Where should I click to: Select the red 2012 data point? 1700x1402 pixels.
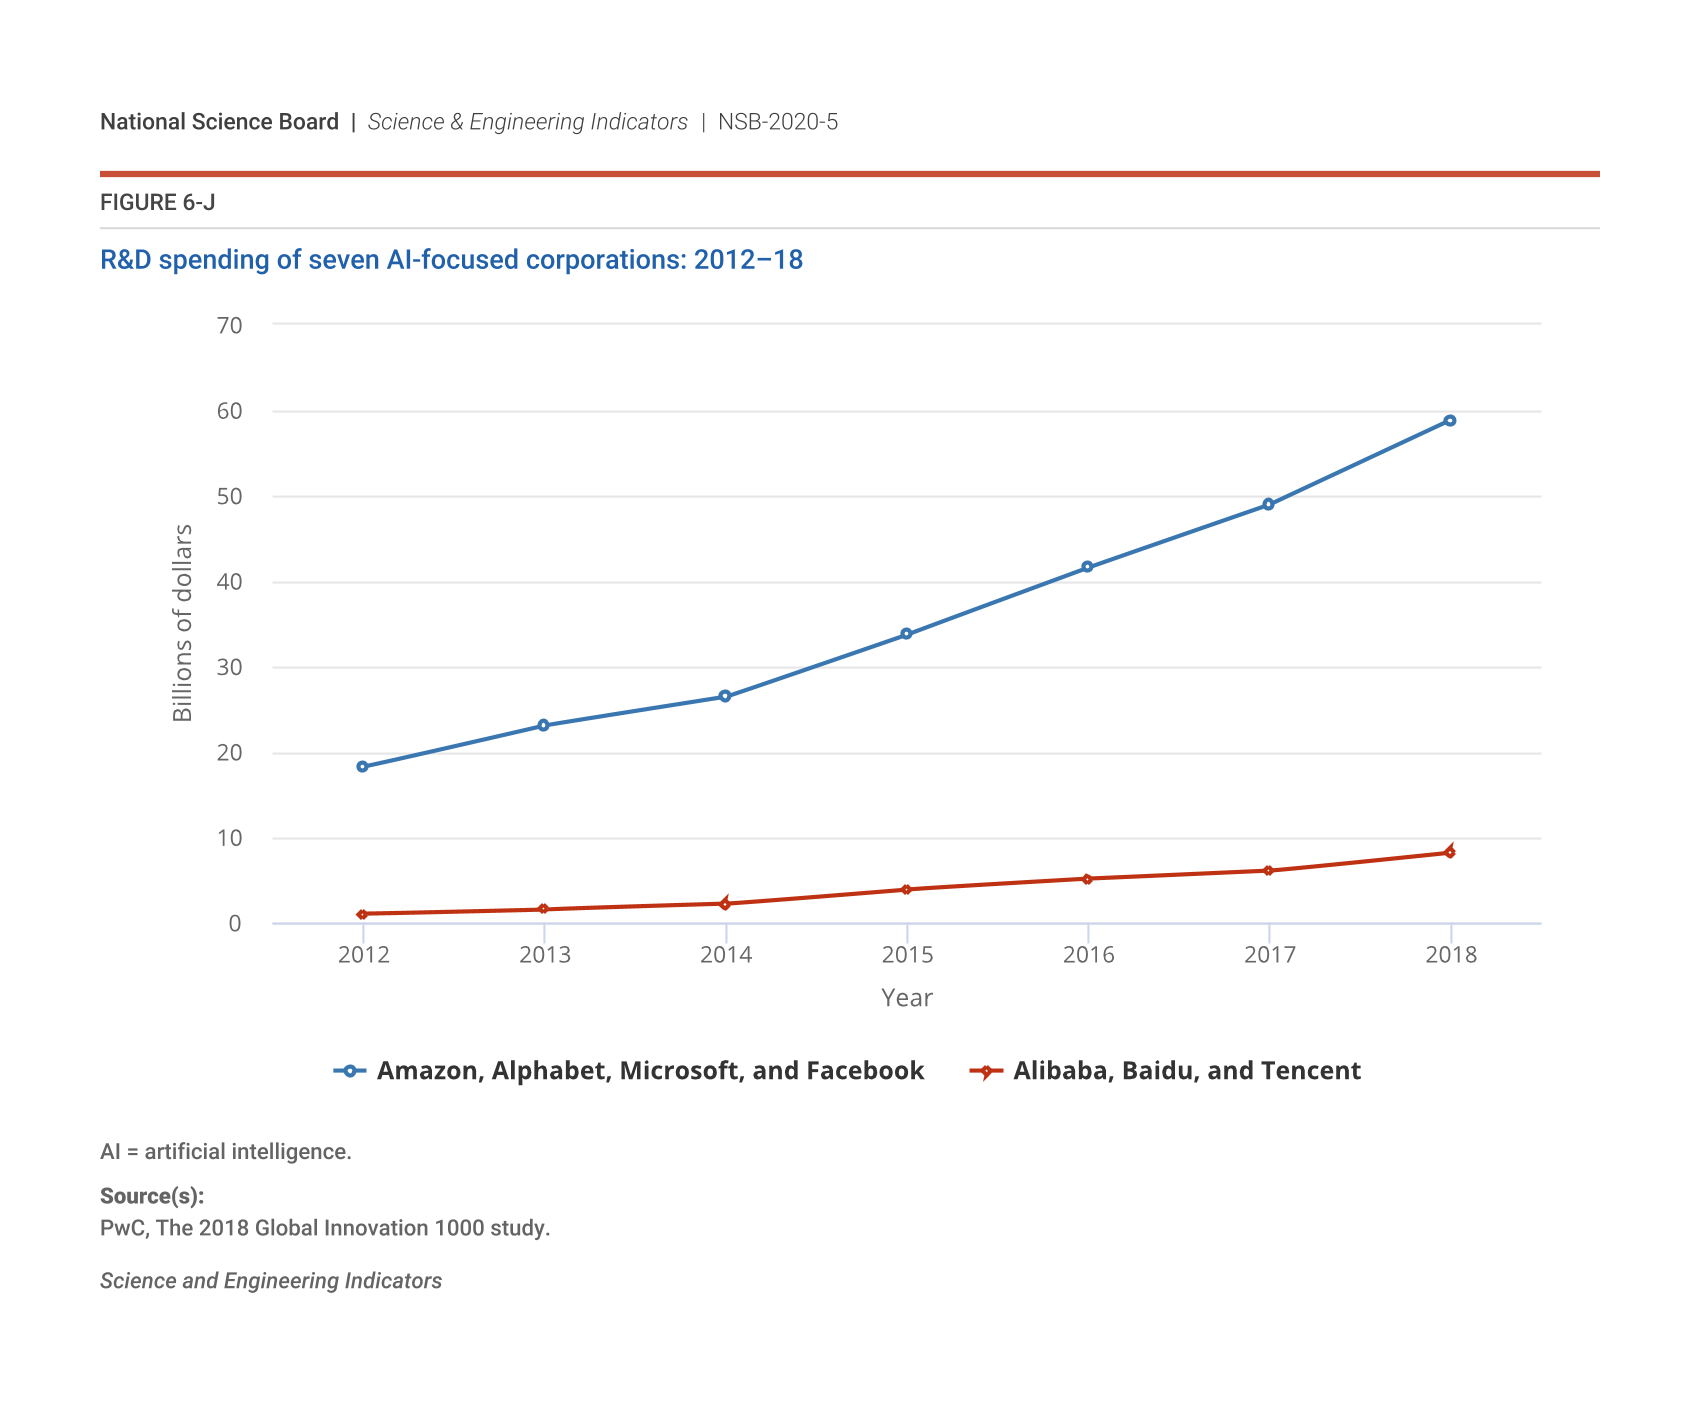coord(362,914)
